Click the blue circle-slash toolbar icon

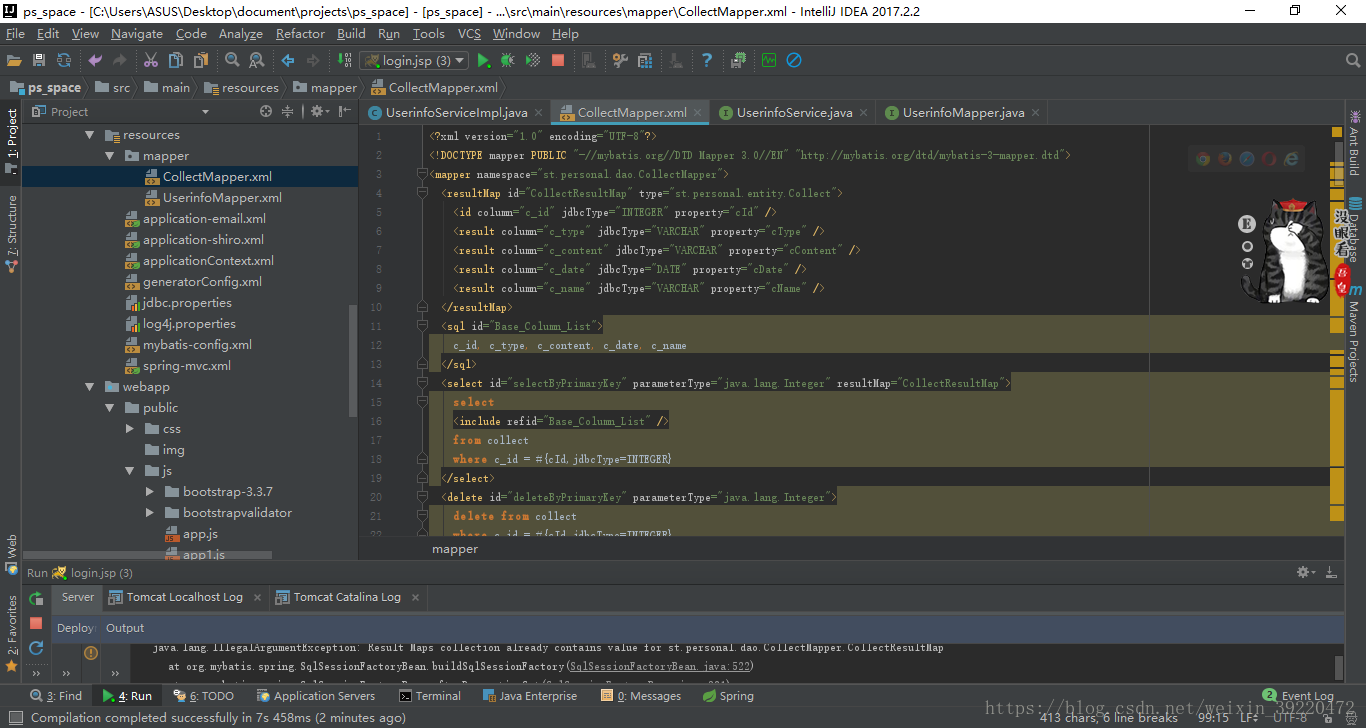pos(794,60)
